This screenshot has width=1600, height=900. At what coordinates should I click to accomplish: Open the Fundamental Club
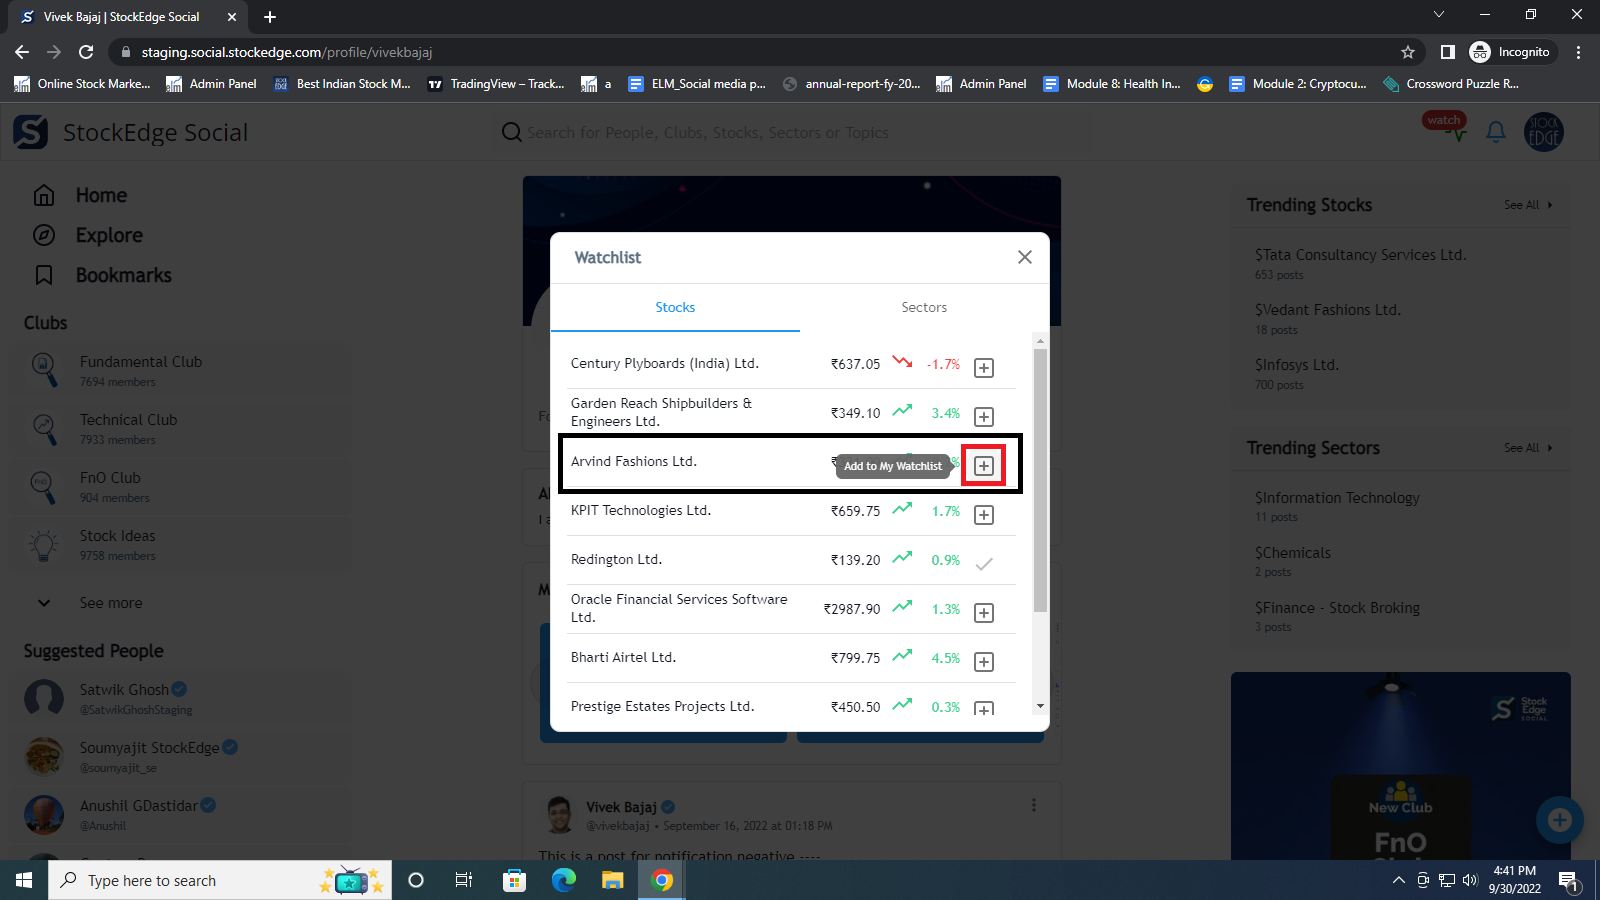141,362
